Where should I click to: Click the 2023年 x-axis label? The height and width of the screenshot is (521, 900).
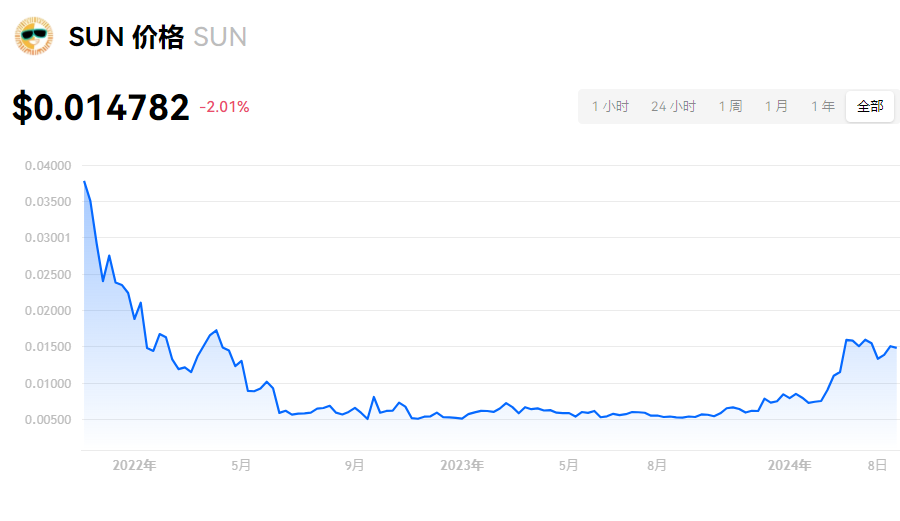[462, 465]
